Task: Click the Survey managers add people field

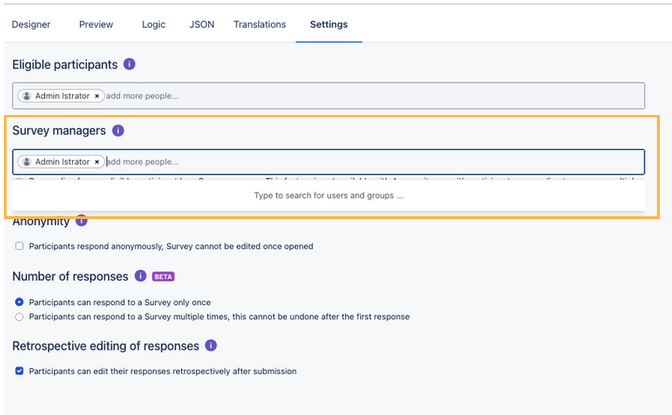Action: pos(370,161)
